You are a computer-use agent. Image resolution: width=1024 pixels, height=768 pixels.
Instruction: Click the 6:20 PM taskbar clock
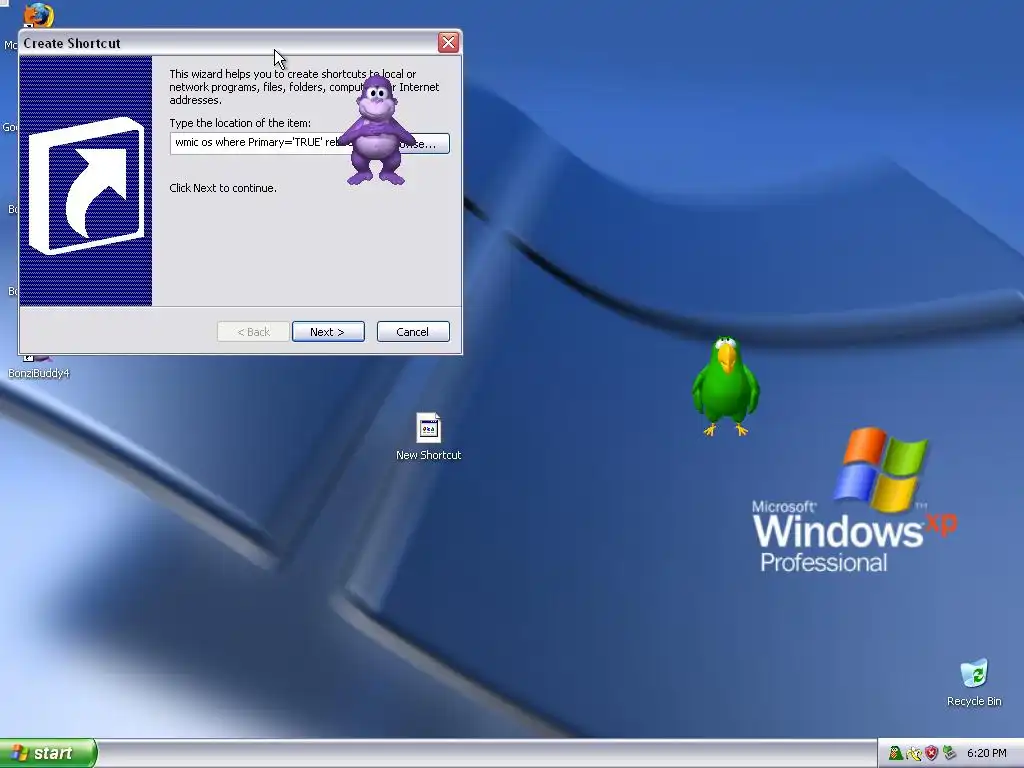click(x=986, y=754)
